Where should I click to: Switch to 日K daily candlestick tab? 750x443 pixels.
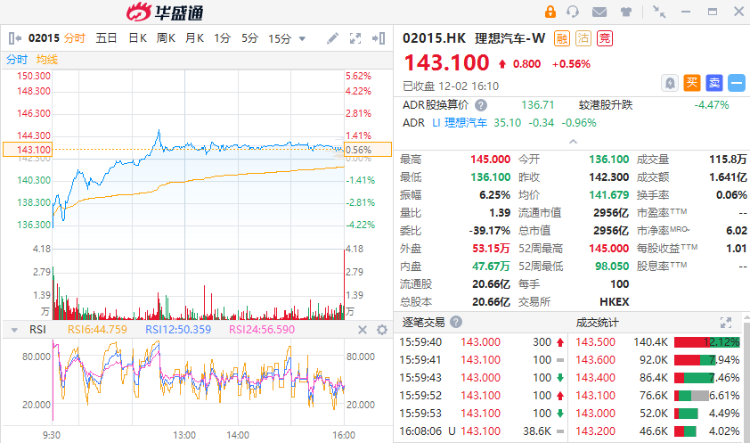click(x=138, y=38)
